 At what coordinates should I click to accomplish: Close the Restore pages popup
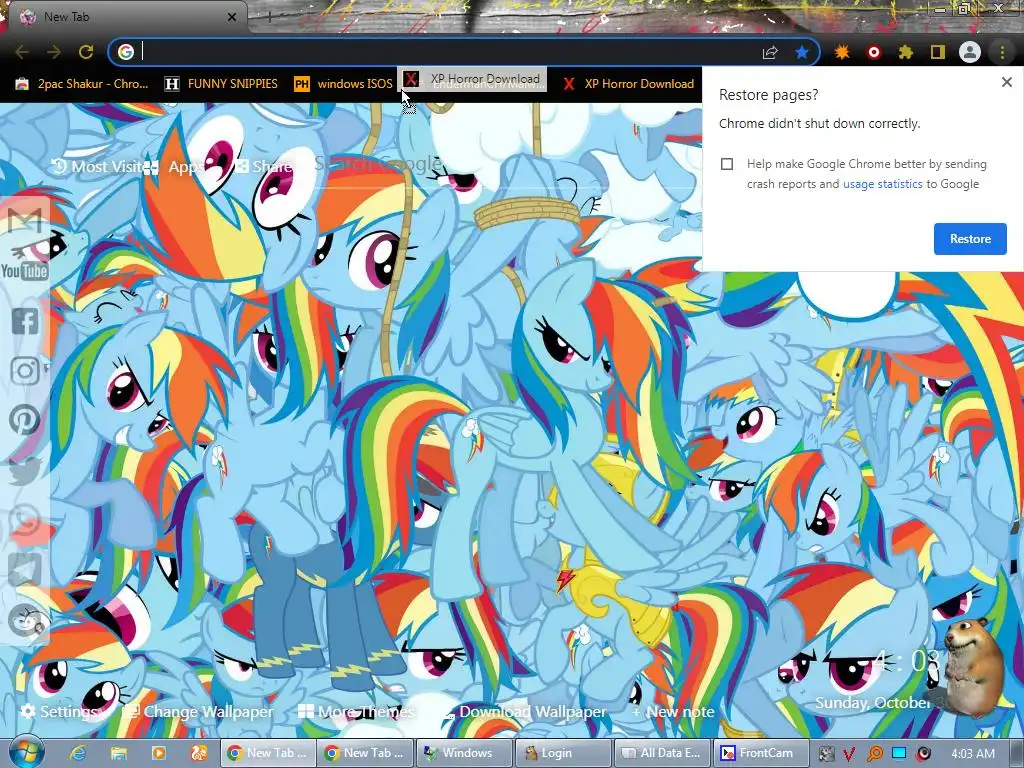[x=1006, y=82]
